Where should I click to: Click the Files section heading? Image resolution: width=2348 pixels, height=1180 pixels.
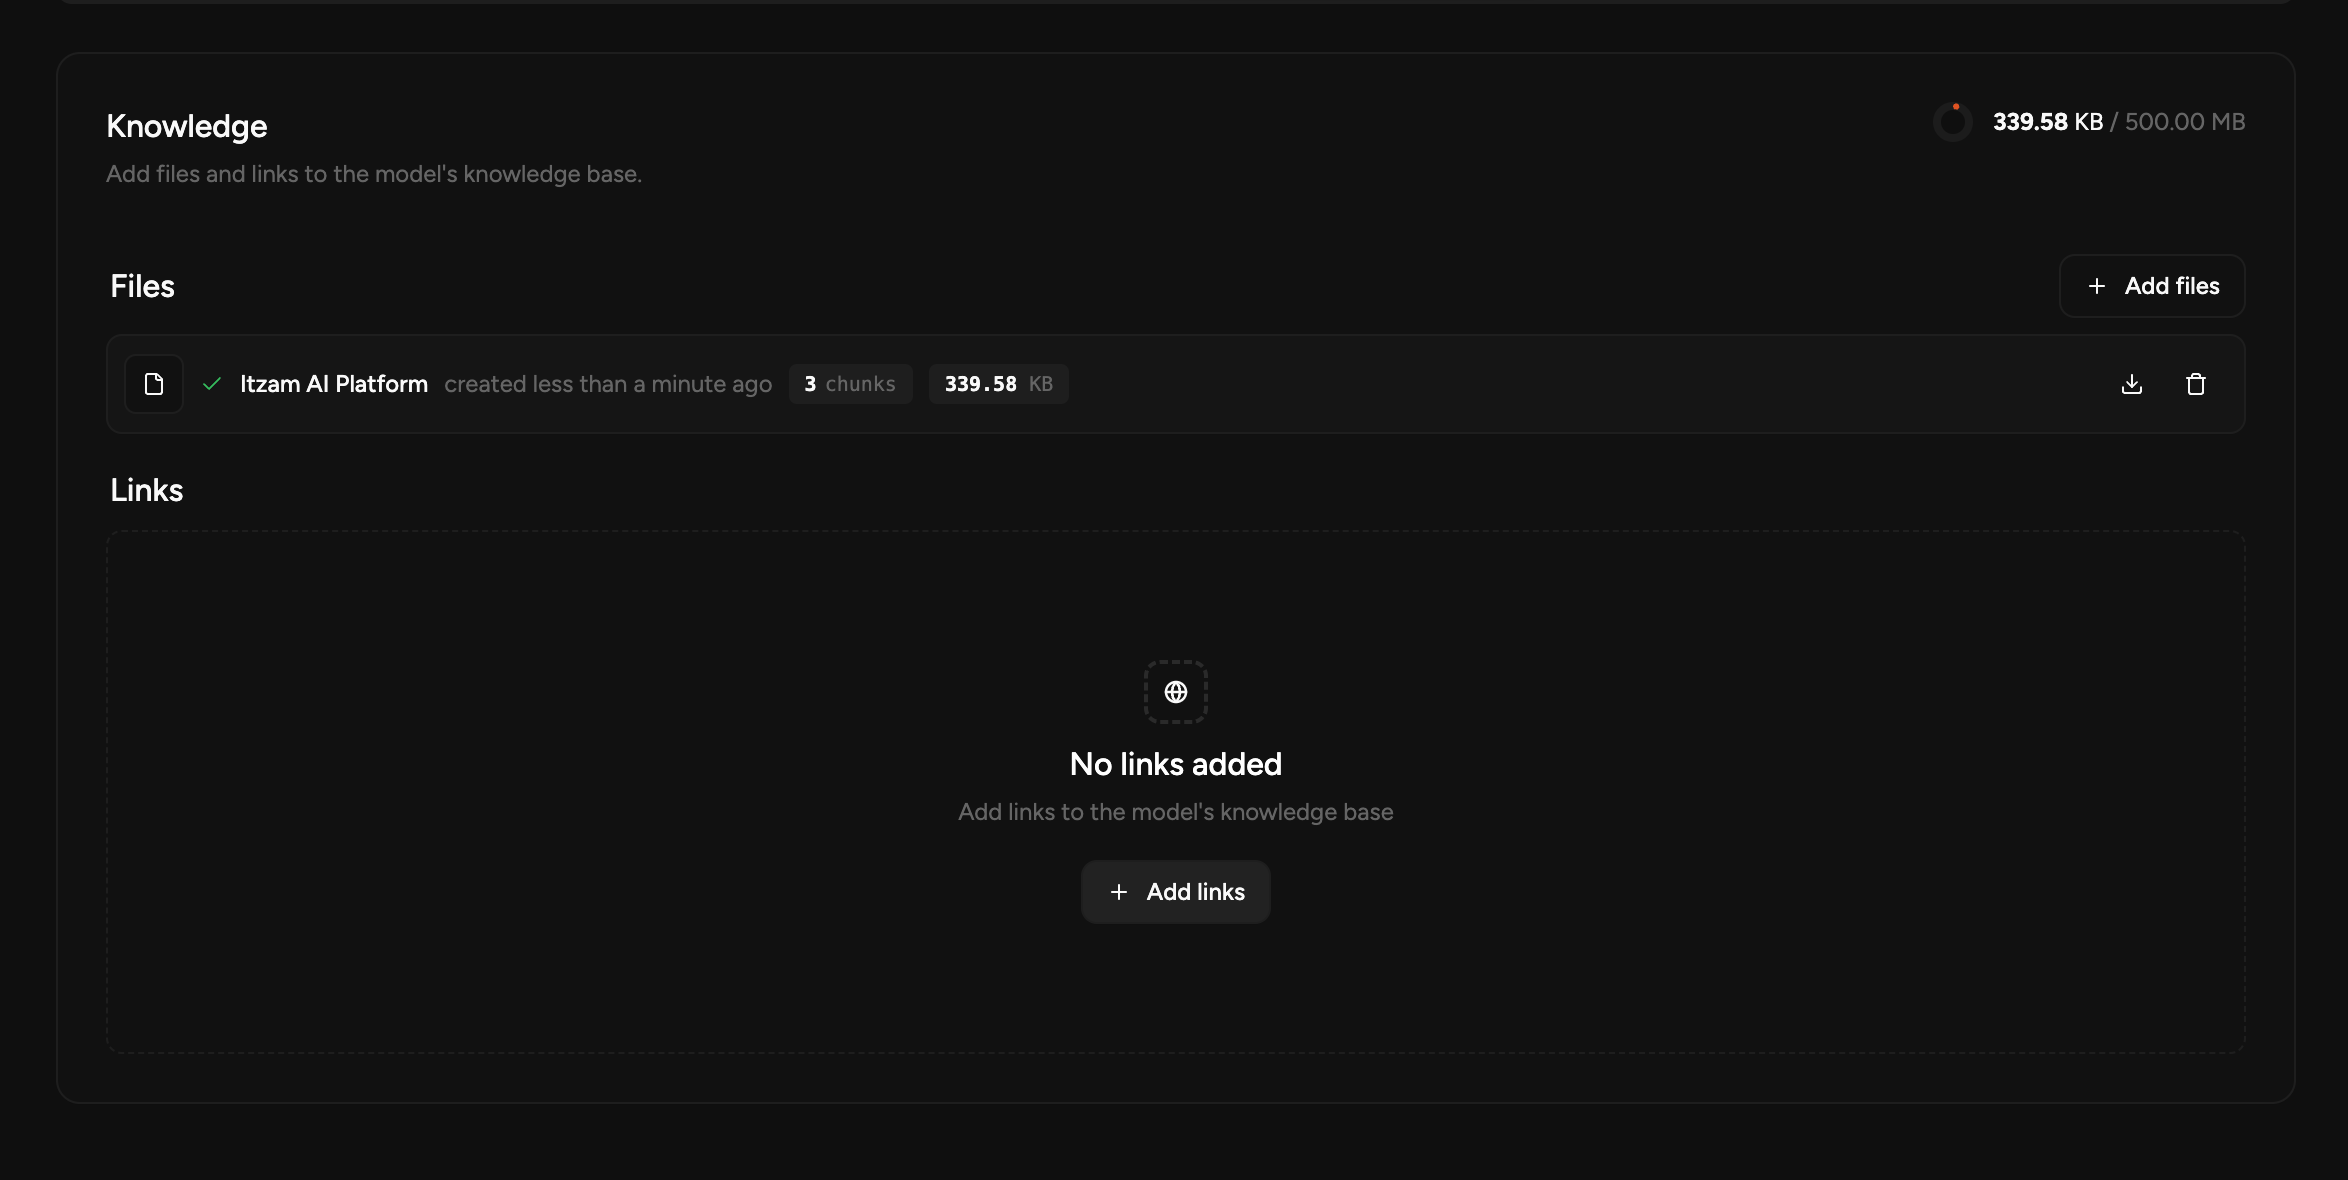tap(142, 286)
